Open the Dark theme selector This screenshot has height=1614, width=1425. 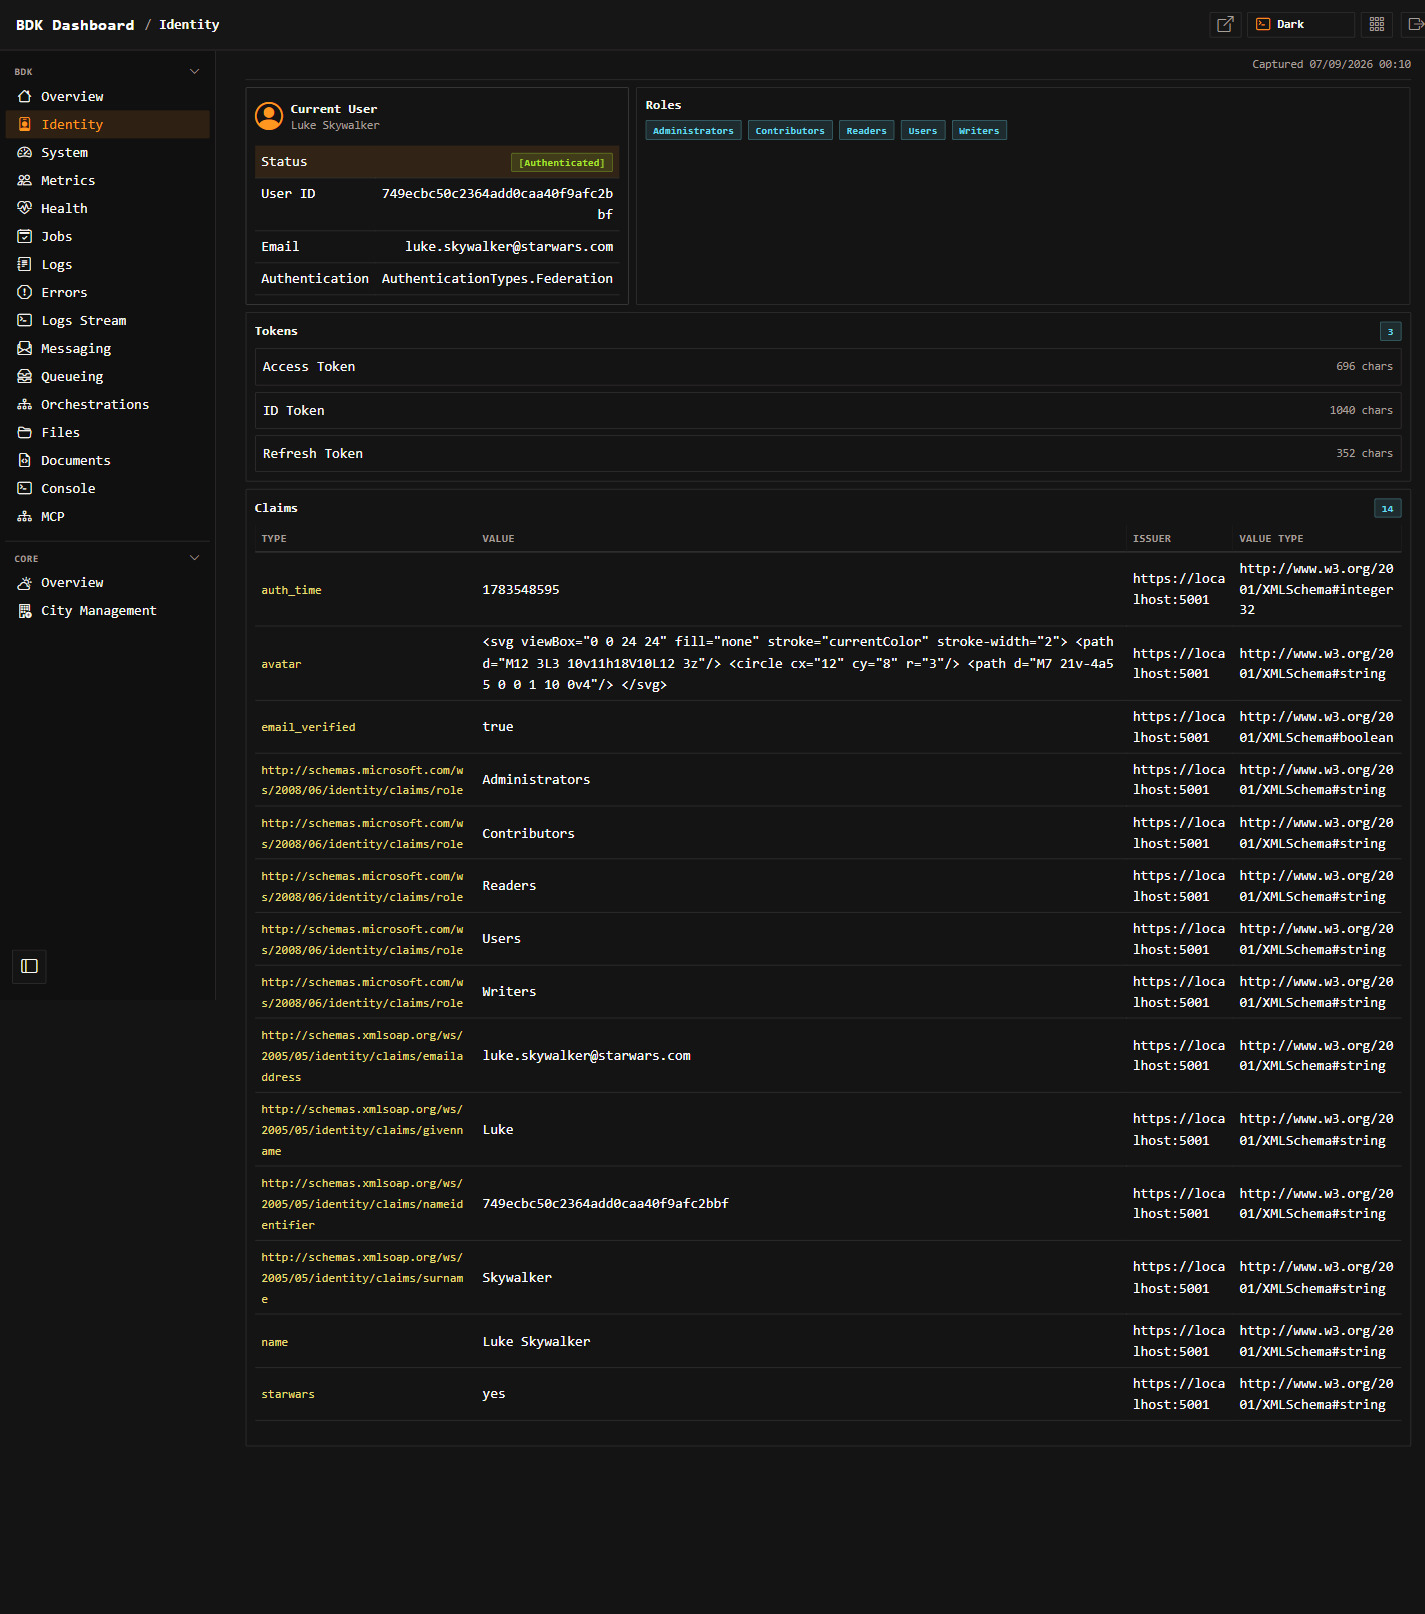point(1300,24)
